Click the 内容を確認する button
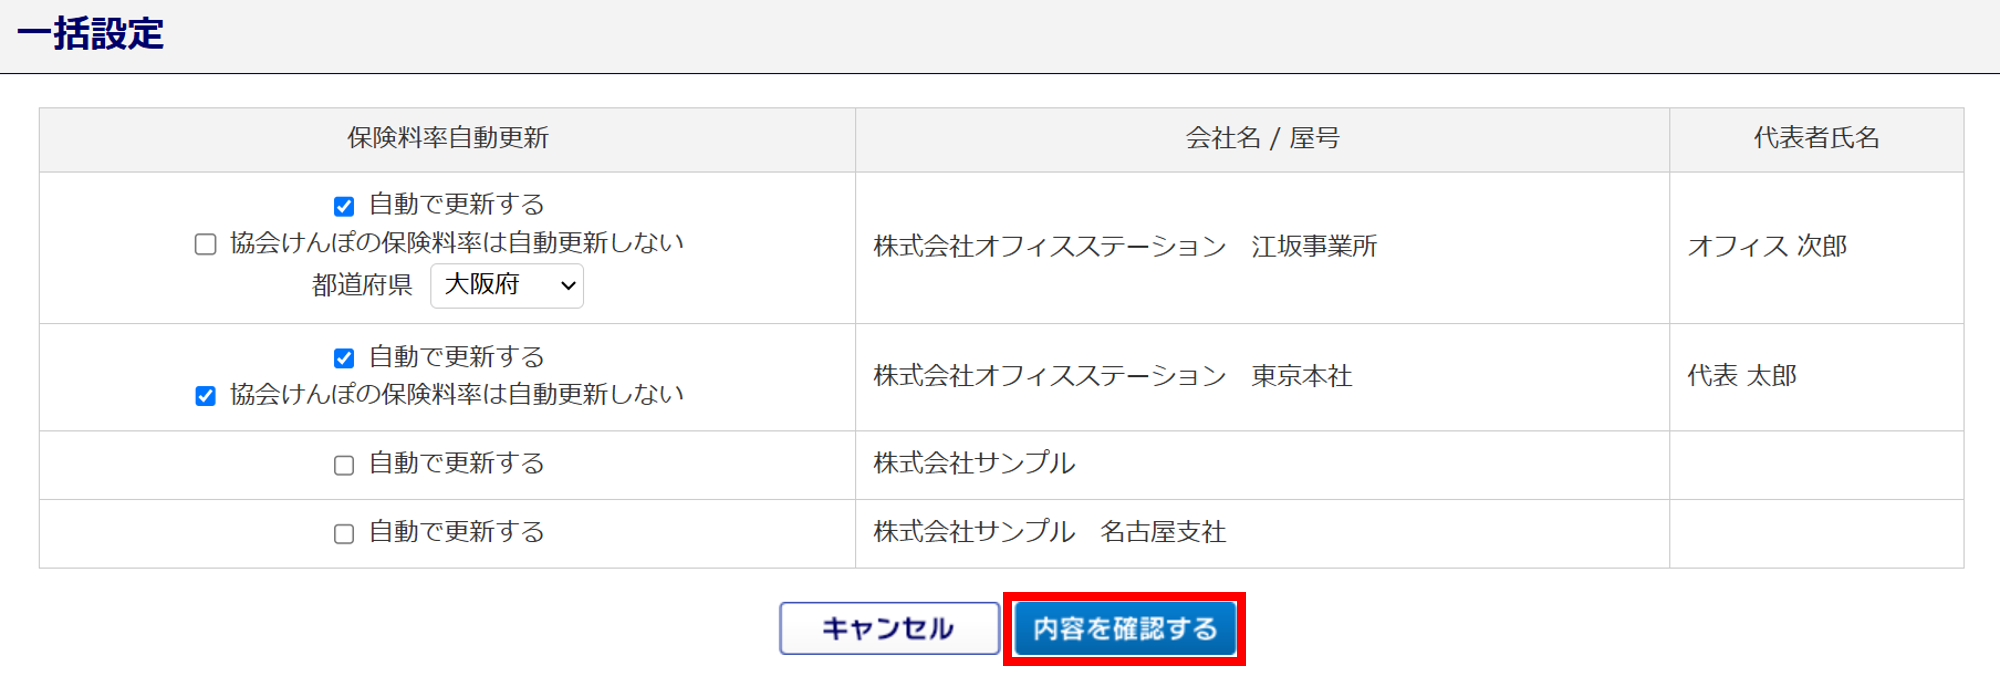Image resolution: width=2000 pixels, height=687 pixels. coord(1125,628)
